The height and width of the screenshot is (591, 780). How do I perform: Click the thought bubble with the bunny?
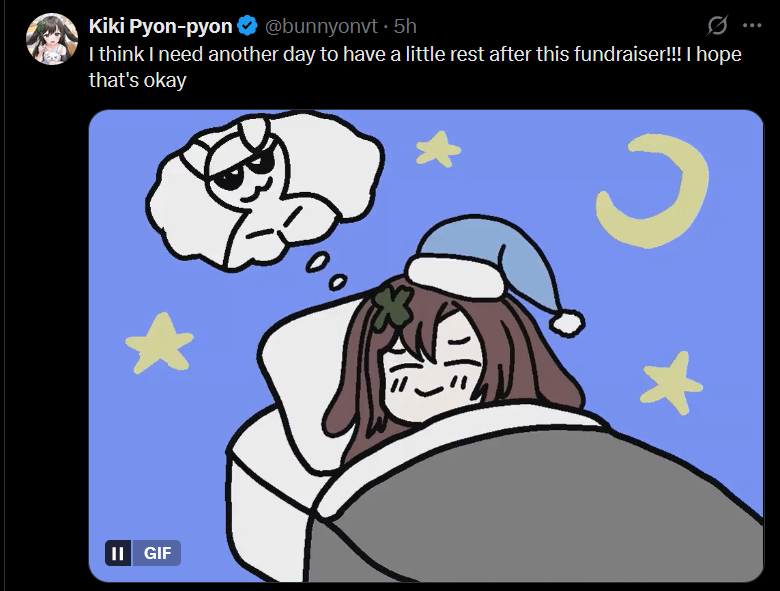[x=264, y=192]
